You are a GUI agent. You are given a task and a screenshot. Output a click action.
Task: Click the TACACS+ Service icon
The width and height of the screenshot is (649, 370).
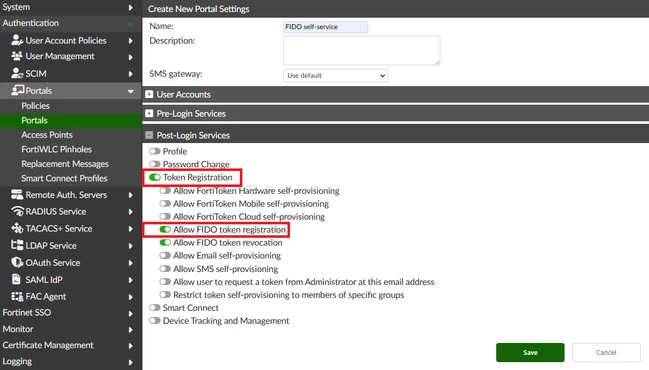coord(17,228)
